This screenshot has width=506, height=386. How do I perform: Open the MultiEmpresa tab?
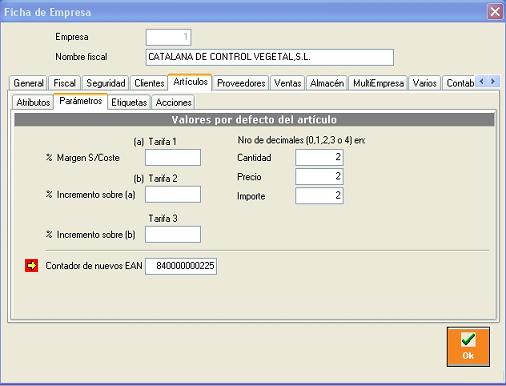pyautogui.click(x=378, y=83)
